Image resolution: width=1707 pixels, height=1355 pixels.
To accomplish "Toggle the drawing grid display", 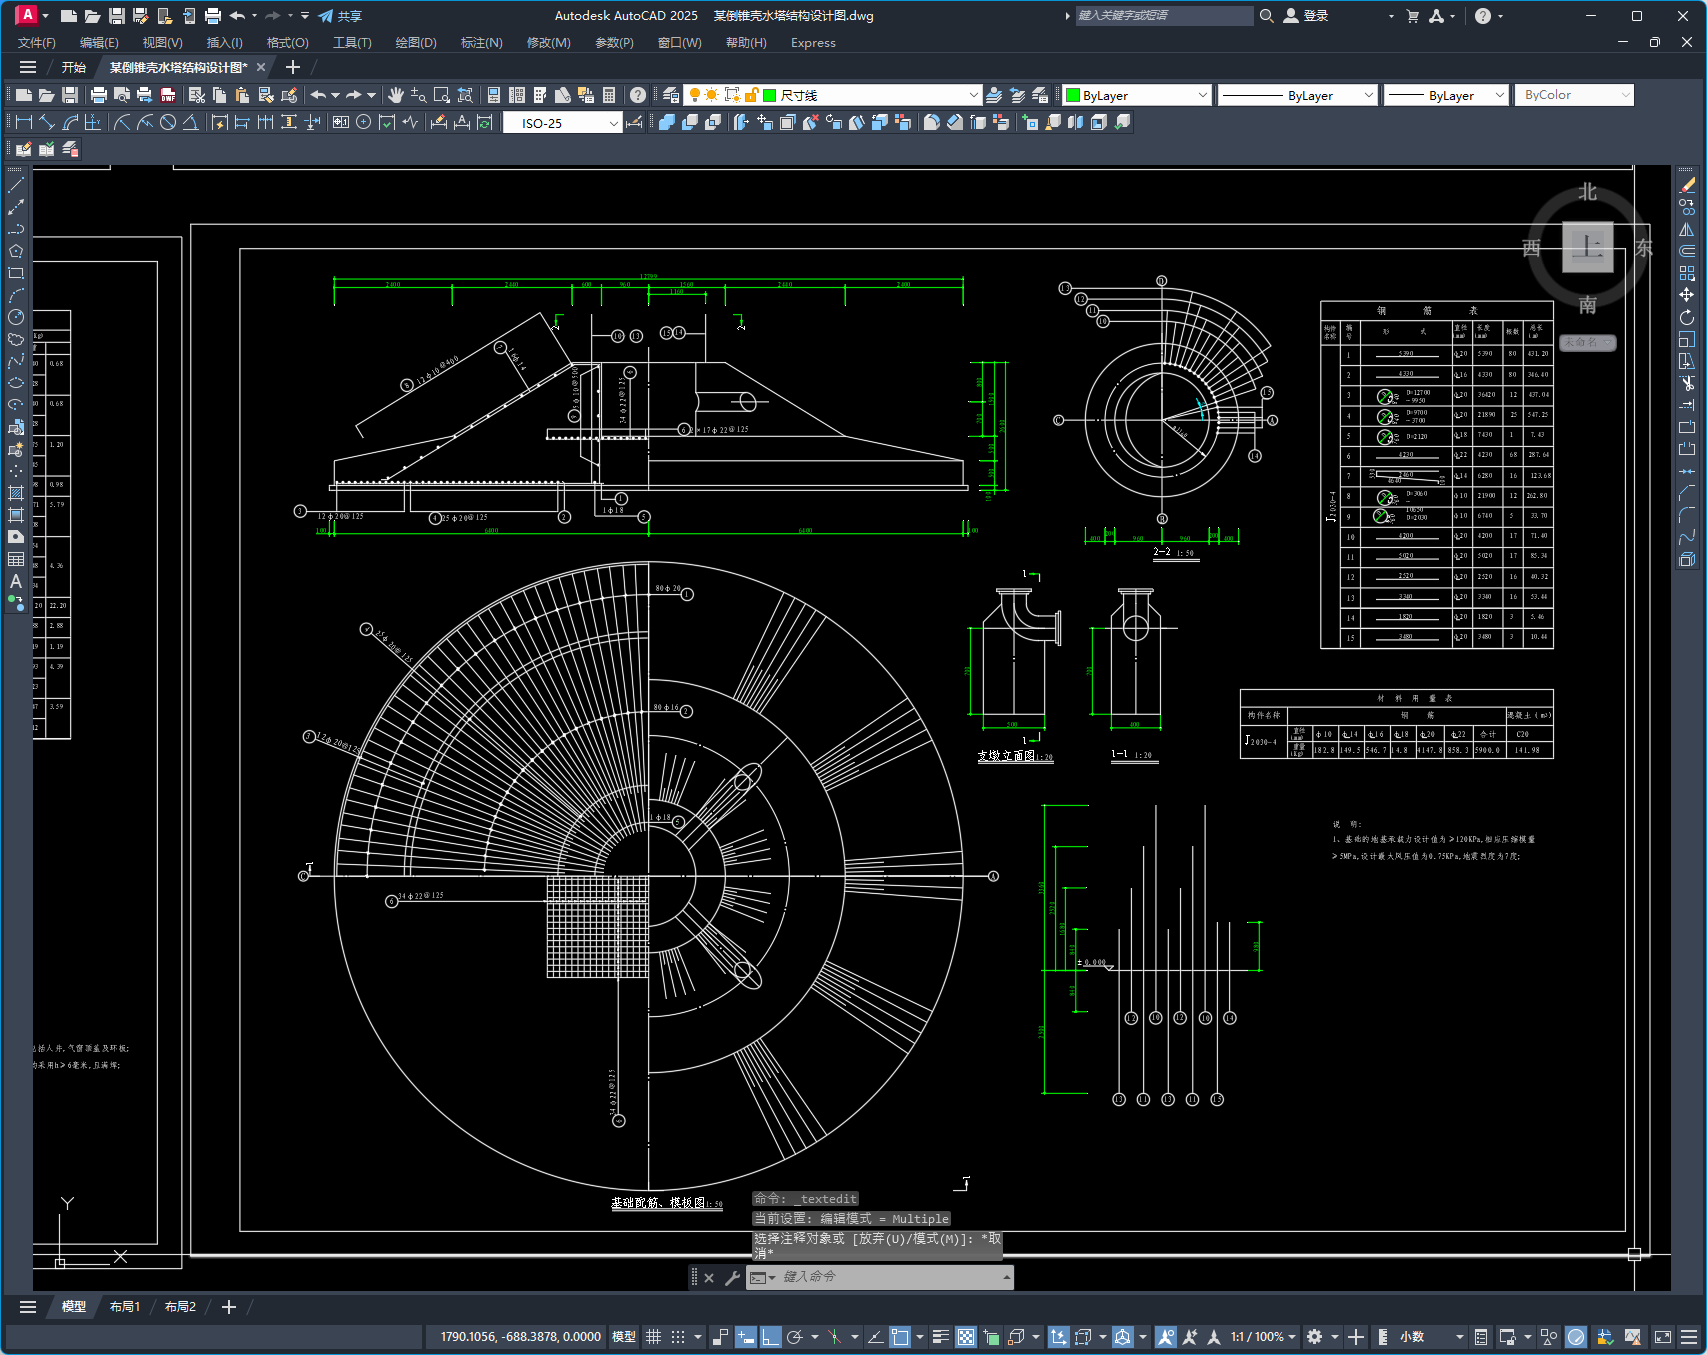I will click(654, 1337).
